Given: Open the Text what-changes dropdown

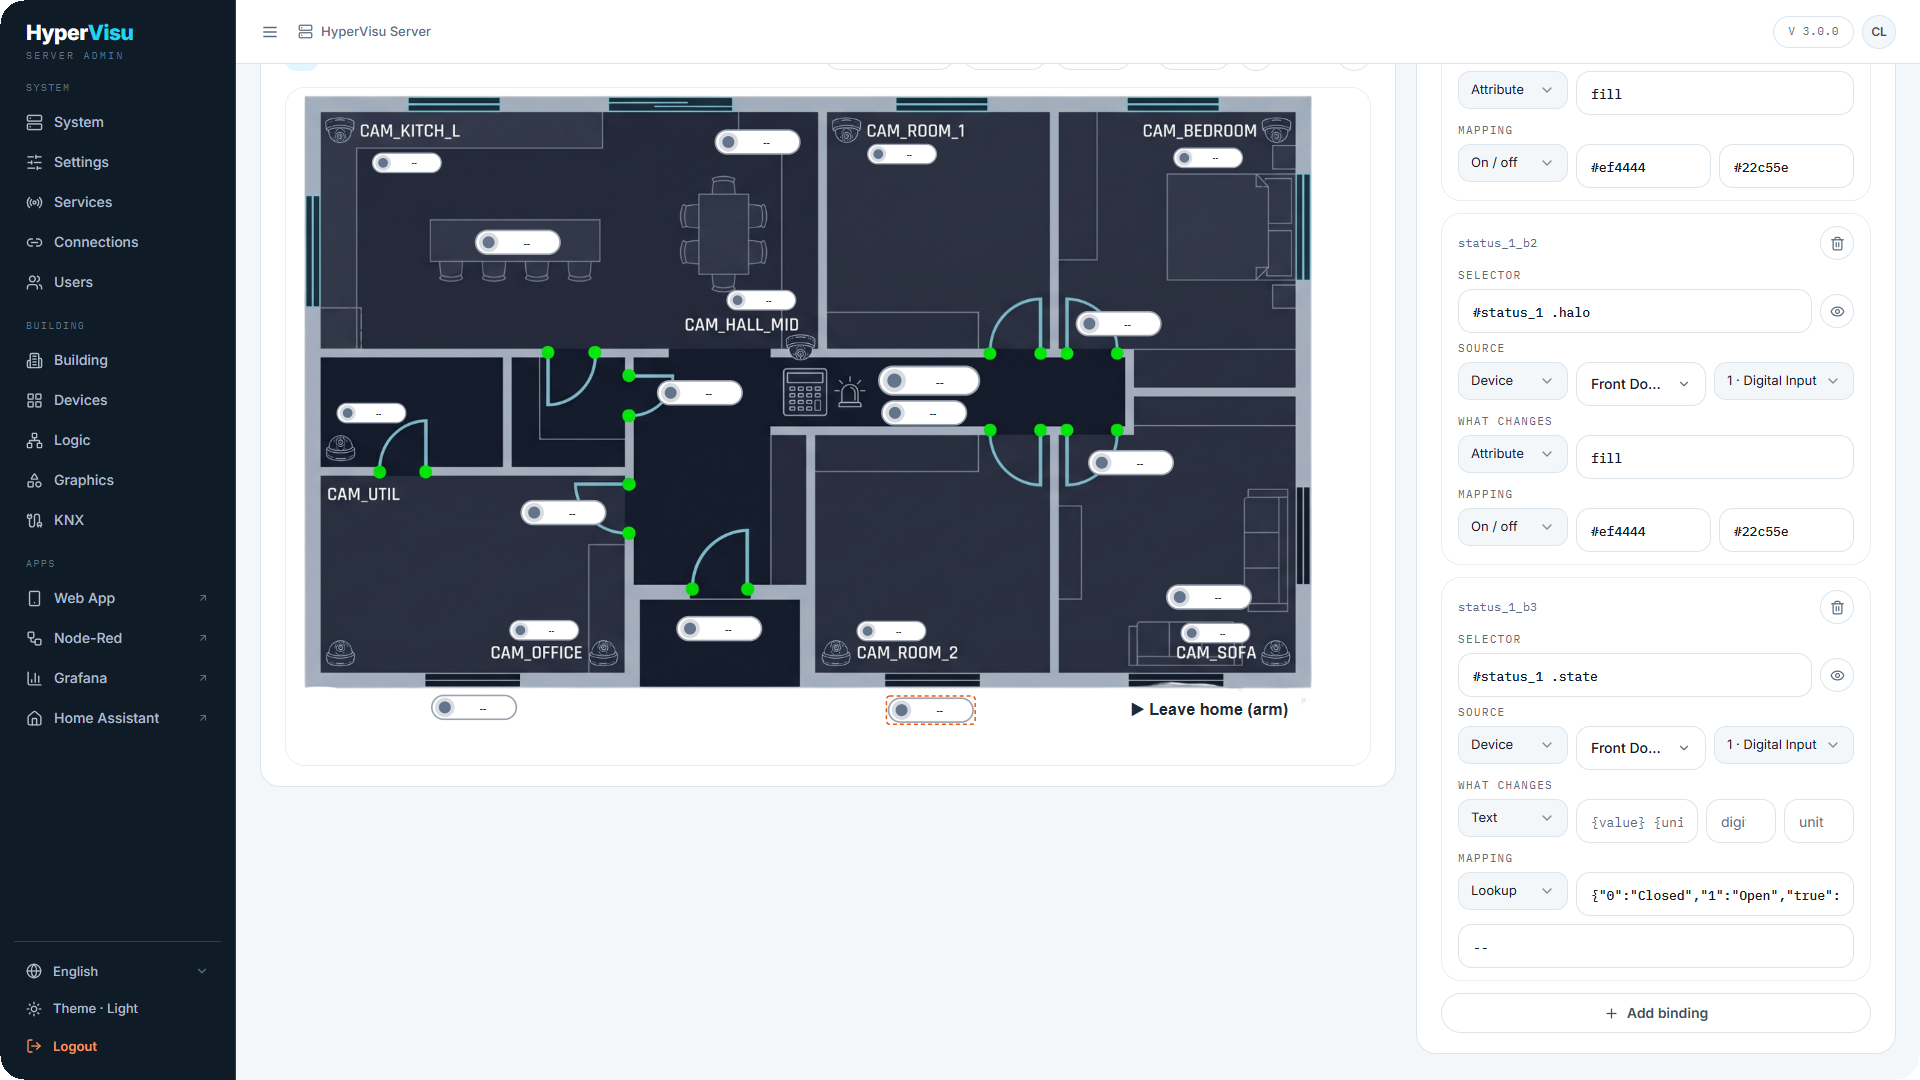Looking at the screenshot, I should point(1512,818).
